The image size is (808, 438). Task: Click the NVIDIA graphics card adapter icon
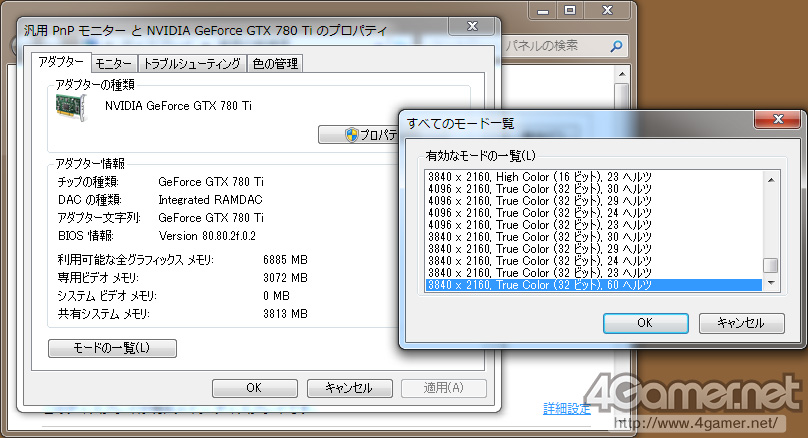[71, 107]
